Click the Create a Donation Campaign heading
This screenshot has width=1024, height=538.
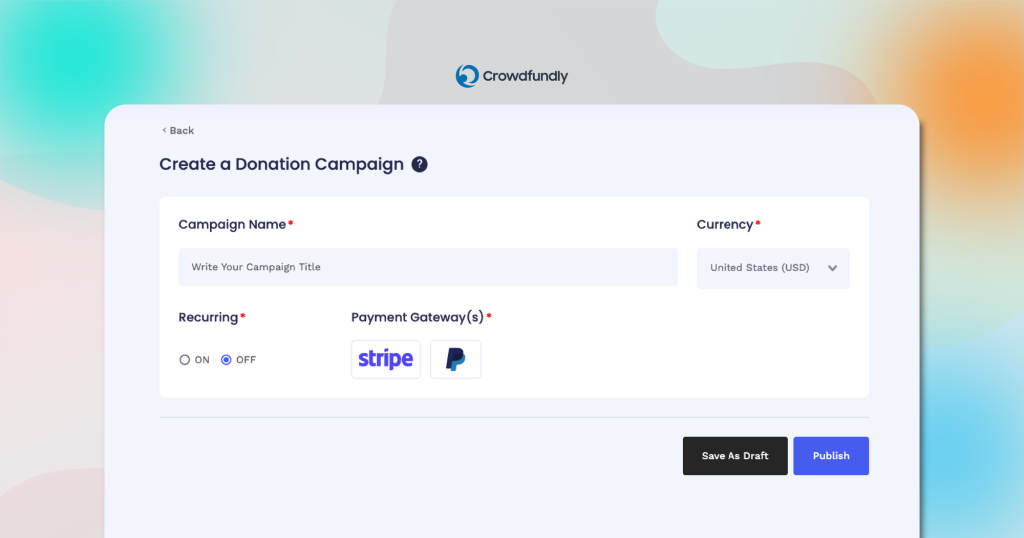pos(281,165)
